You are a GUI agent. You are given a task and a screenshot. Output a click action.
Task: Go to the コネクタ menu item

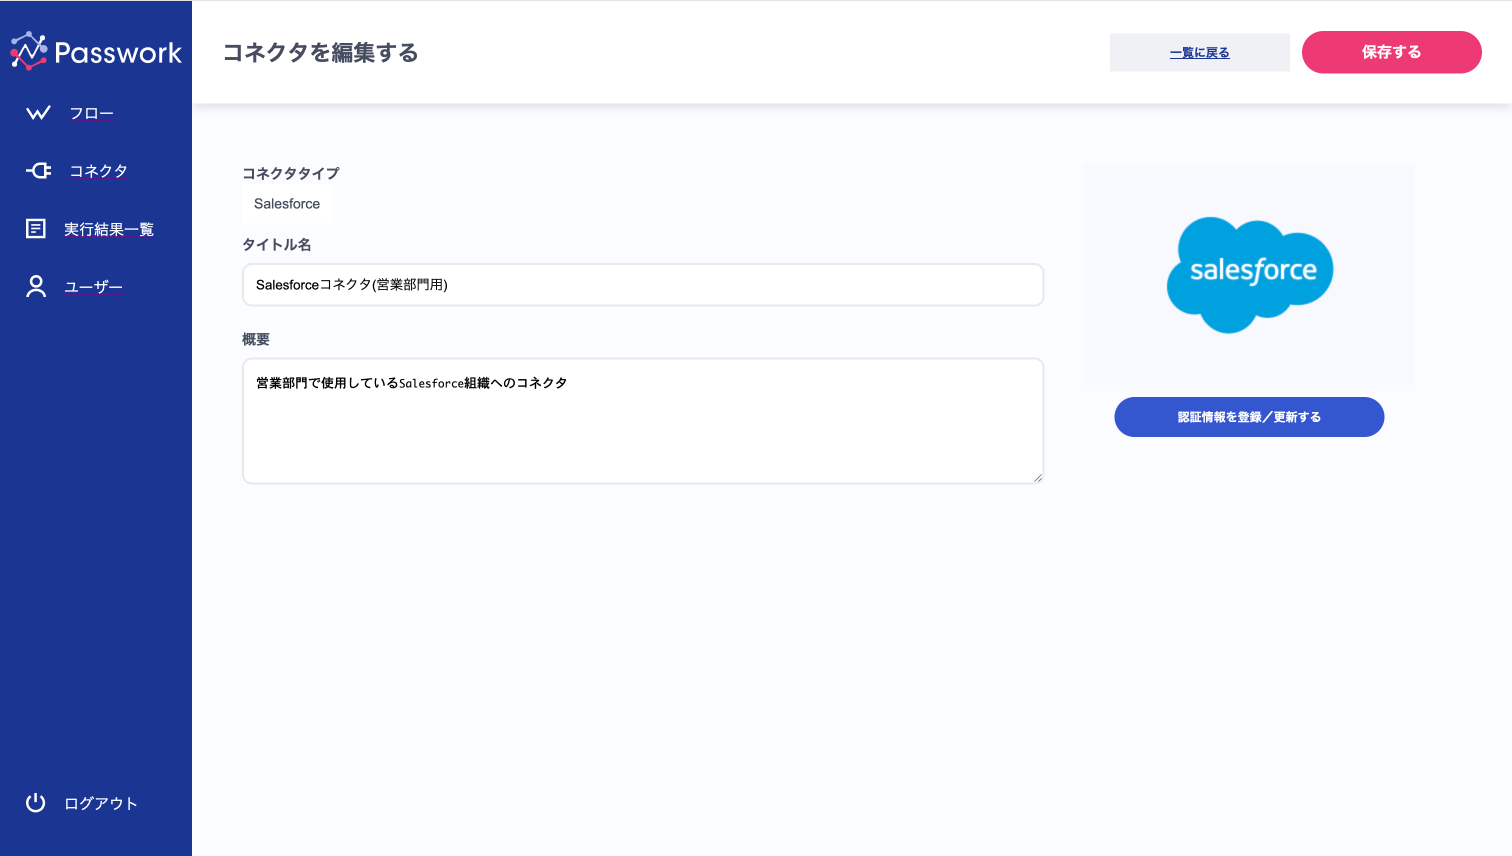[x=98, y=171]
